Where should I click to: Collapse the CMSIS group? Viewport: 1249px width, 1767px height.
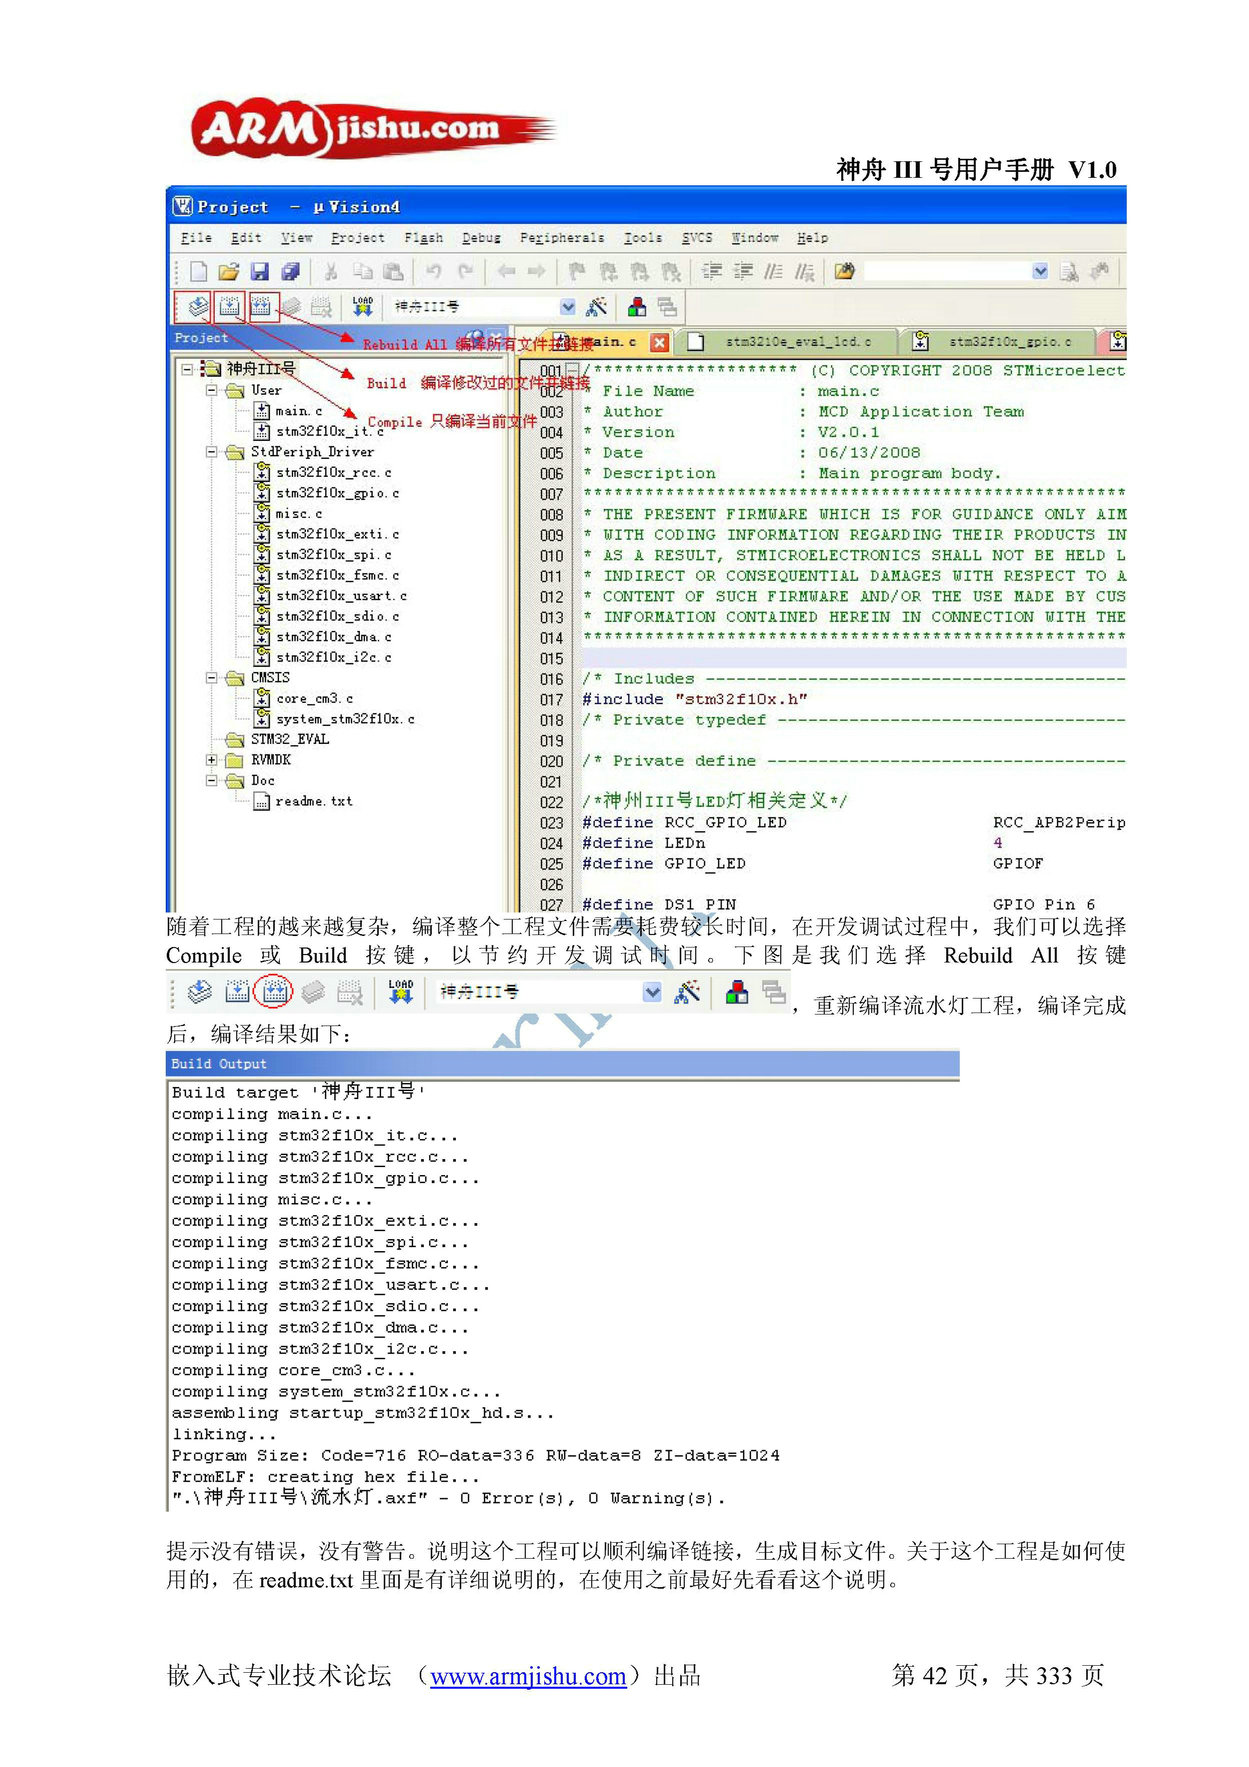[x=212, y=678]
